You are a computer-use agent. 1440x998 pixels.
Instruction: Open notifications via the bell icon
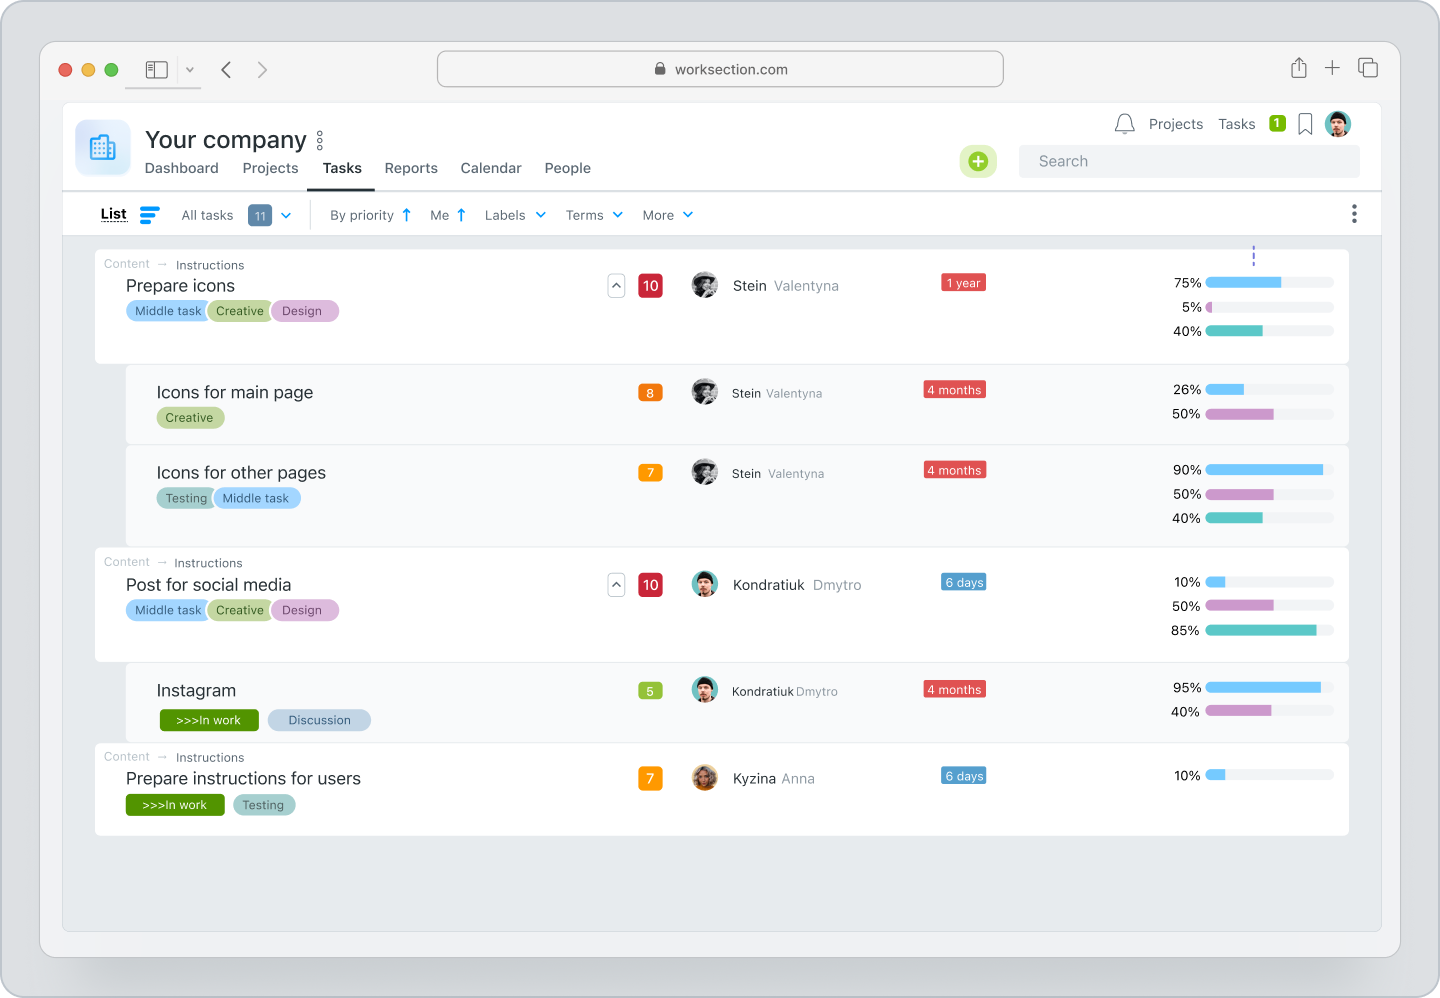pyautogui.click(x=1124, y=123)
